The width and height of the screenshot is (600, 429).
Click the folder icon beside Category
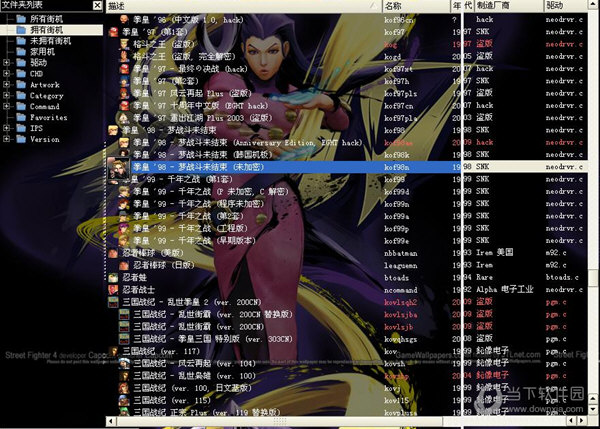[x=21, y=96]
